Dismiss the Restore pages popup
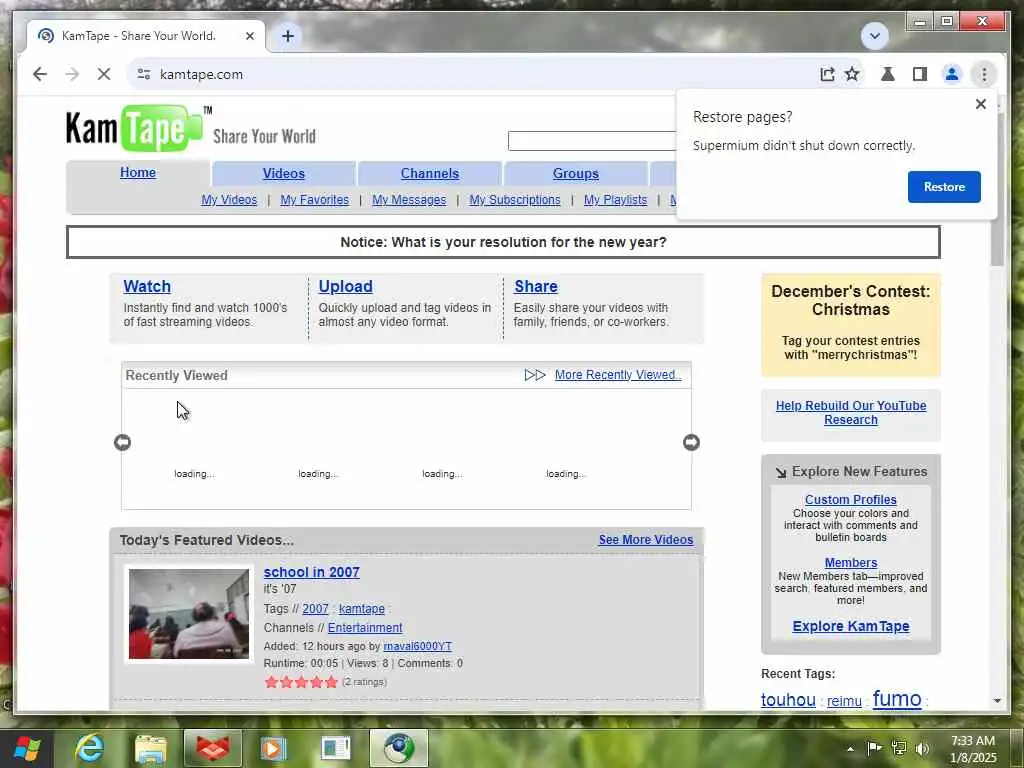Screen dimensions: 1024x768 pyautogui.click(x=980, y=104)
